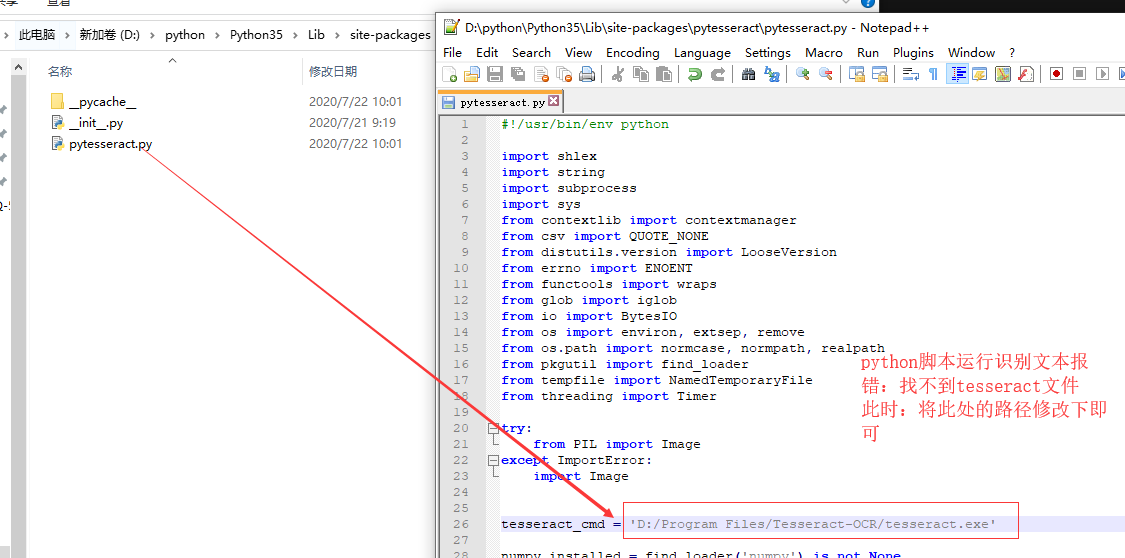The height and width of the screenshot is (558, 1125).
Task: Open the File menu
Action: coord(453,52)
